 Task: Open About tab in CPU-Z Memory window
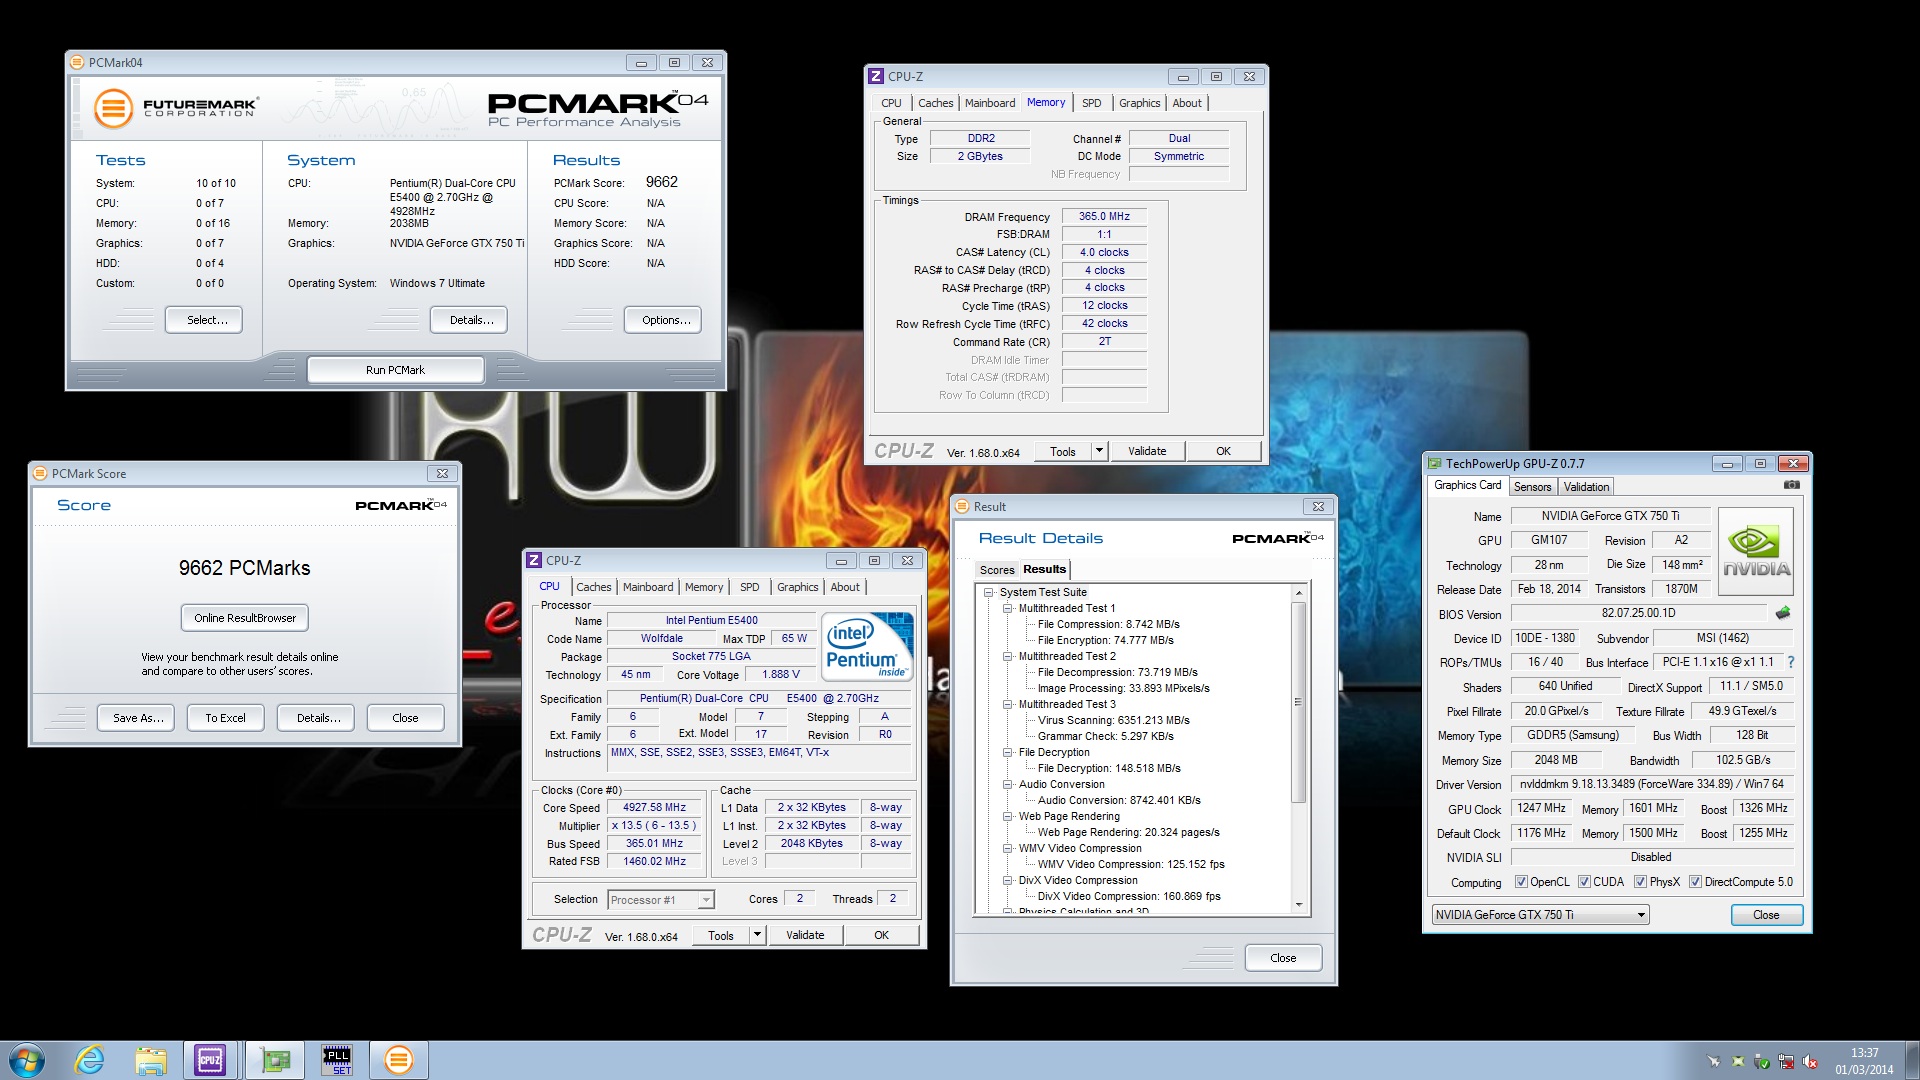click(1187, 103)
